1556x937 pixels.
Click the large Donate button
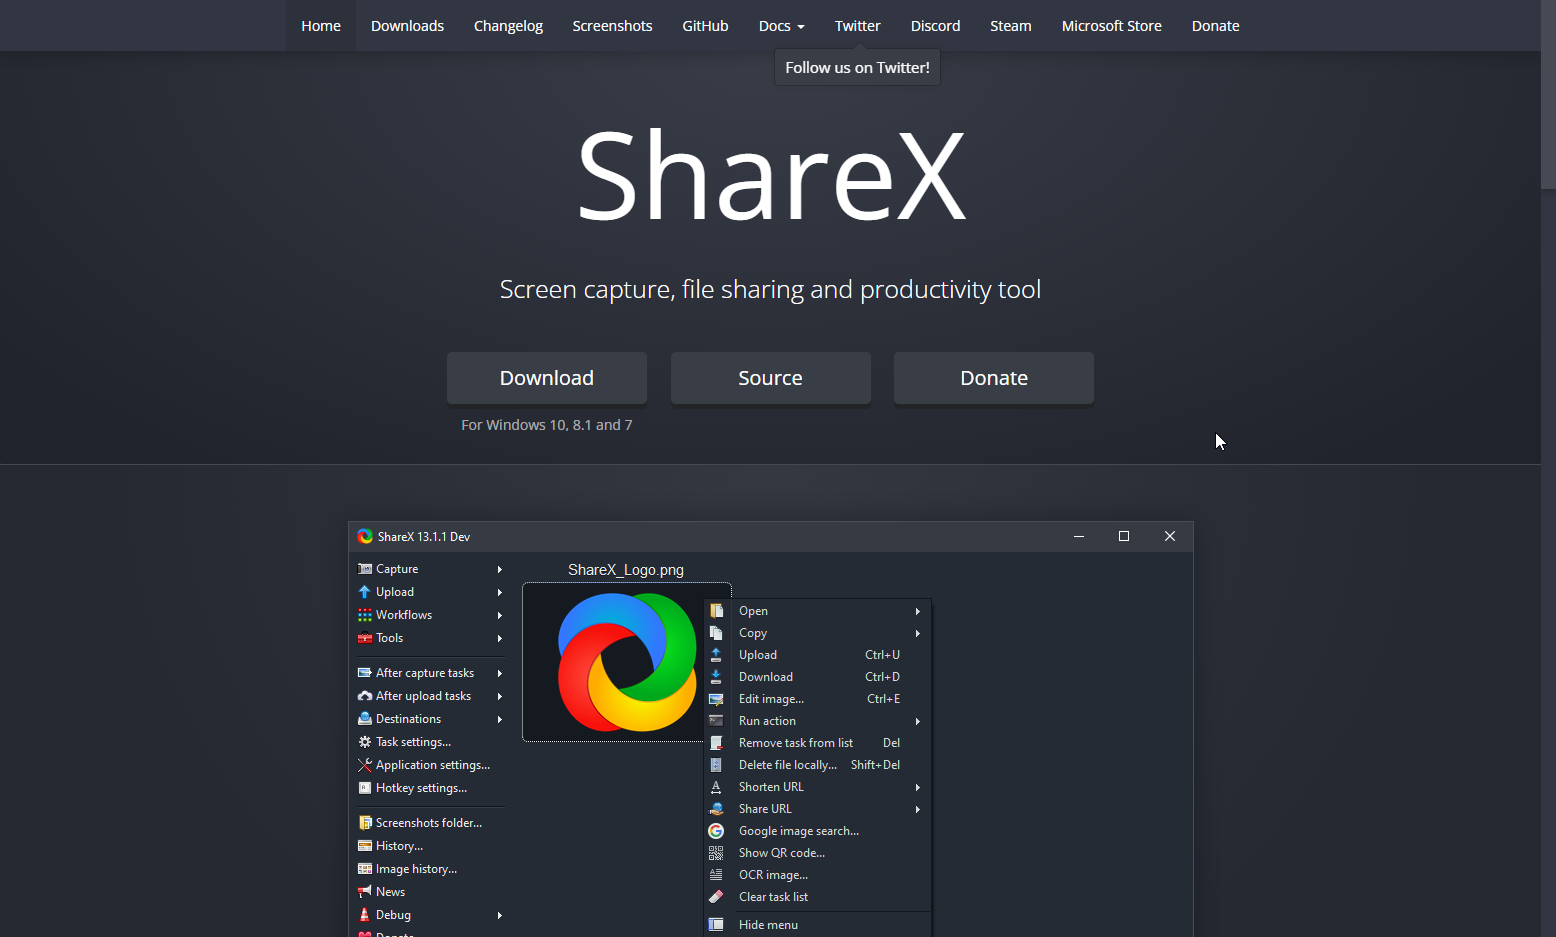tap(994, 378)
